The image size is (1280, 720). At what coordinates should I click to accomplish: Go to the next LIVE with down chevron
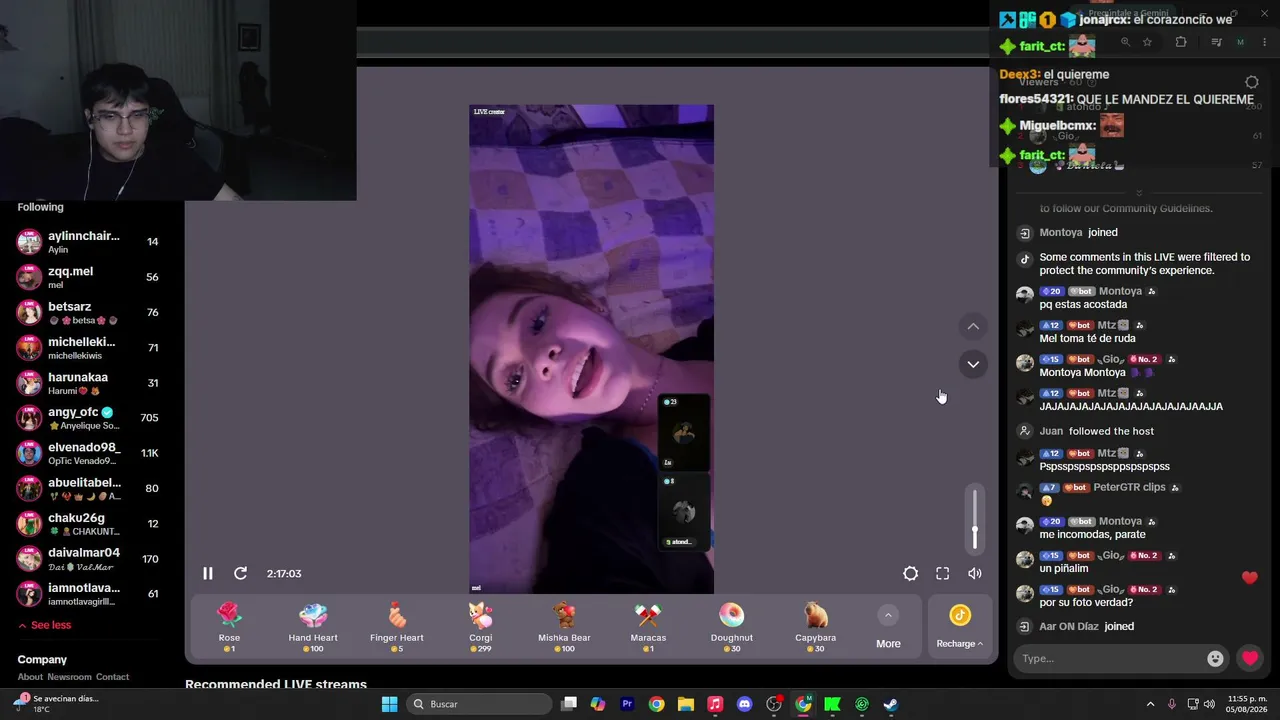(x=973, y=364)
